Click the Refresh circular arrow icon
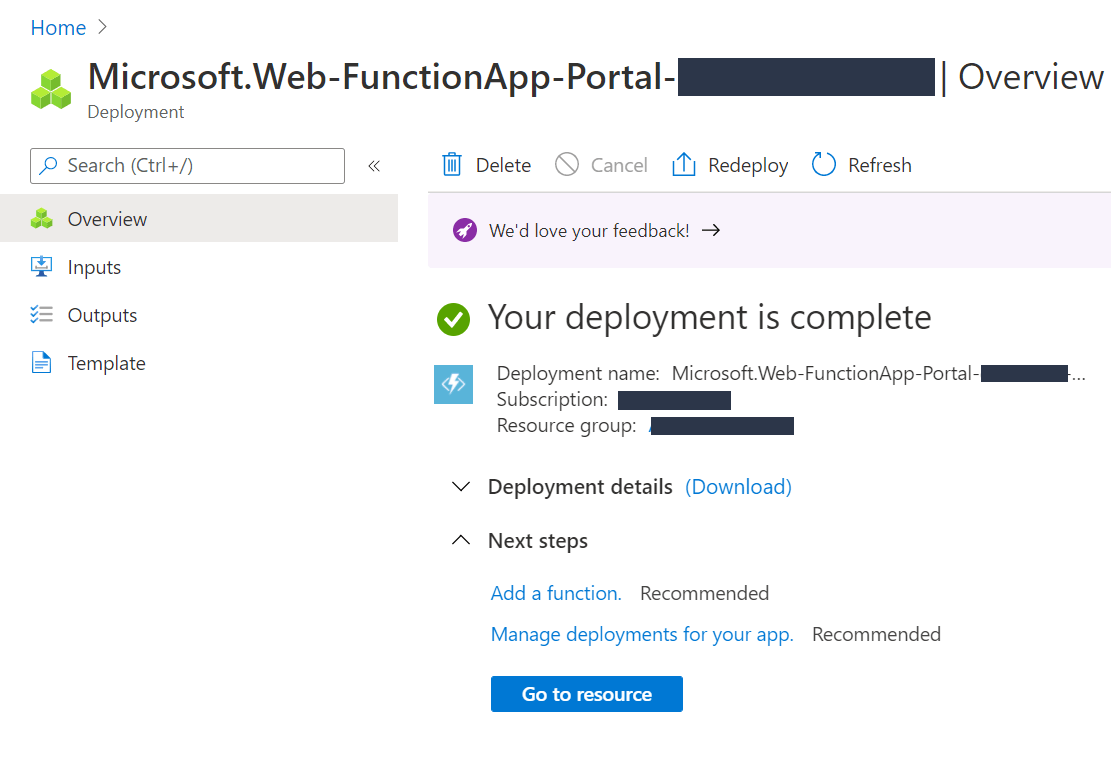 coord(824,164)
